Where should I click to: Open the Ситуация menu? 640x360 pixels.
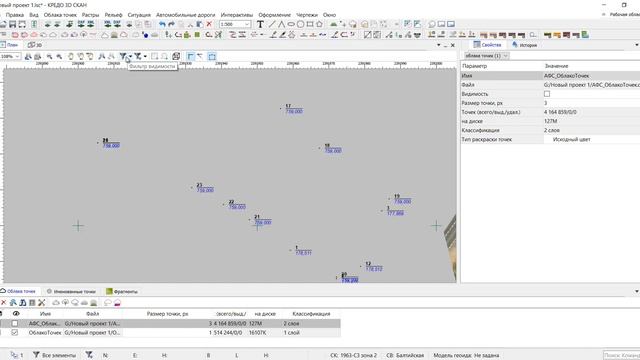point(139,15)
